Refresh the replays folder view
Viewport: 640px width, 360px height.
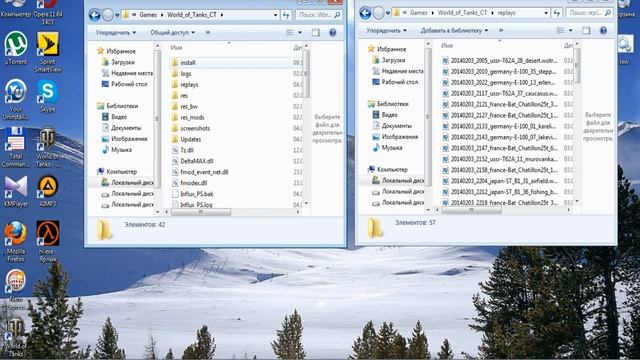(556, 13)
